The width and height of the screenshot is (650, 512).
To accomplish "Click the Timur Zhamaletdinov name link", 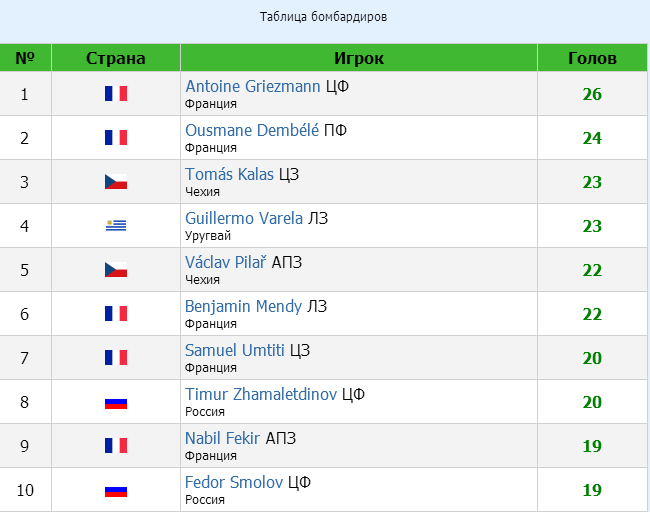I will click(261, 394).
